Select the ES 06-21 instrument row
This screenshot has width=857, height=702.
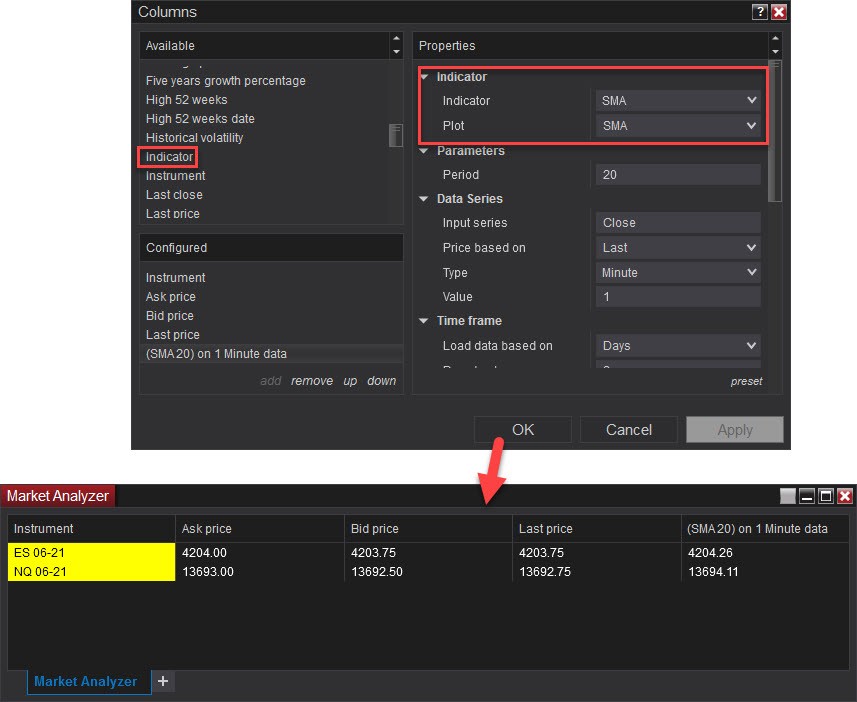coord(91,553)
